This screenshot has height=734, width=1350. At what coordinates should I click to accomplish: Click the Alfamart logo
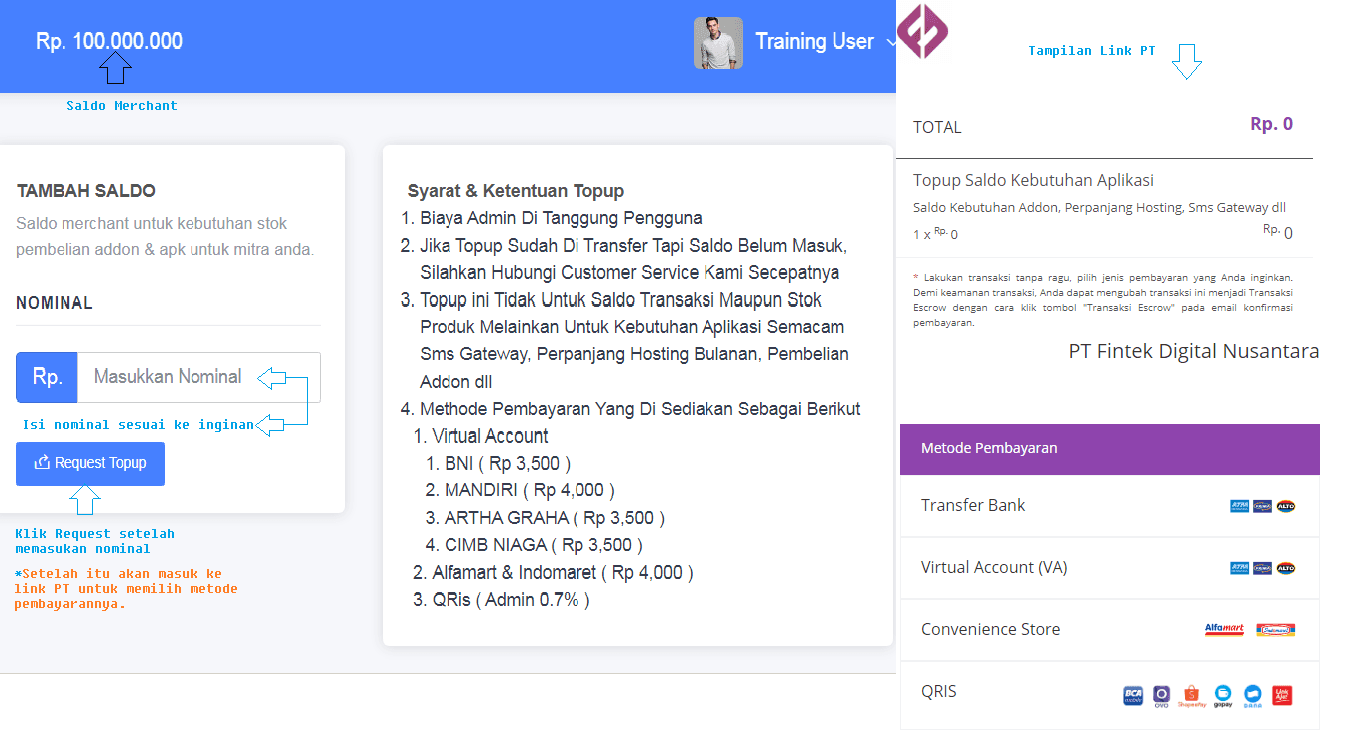click(x=1224, y=630)
